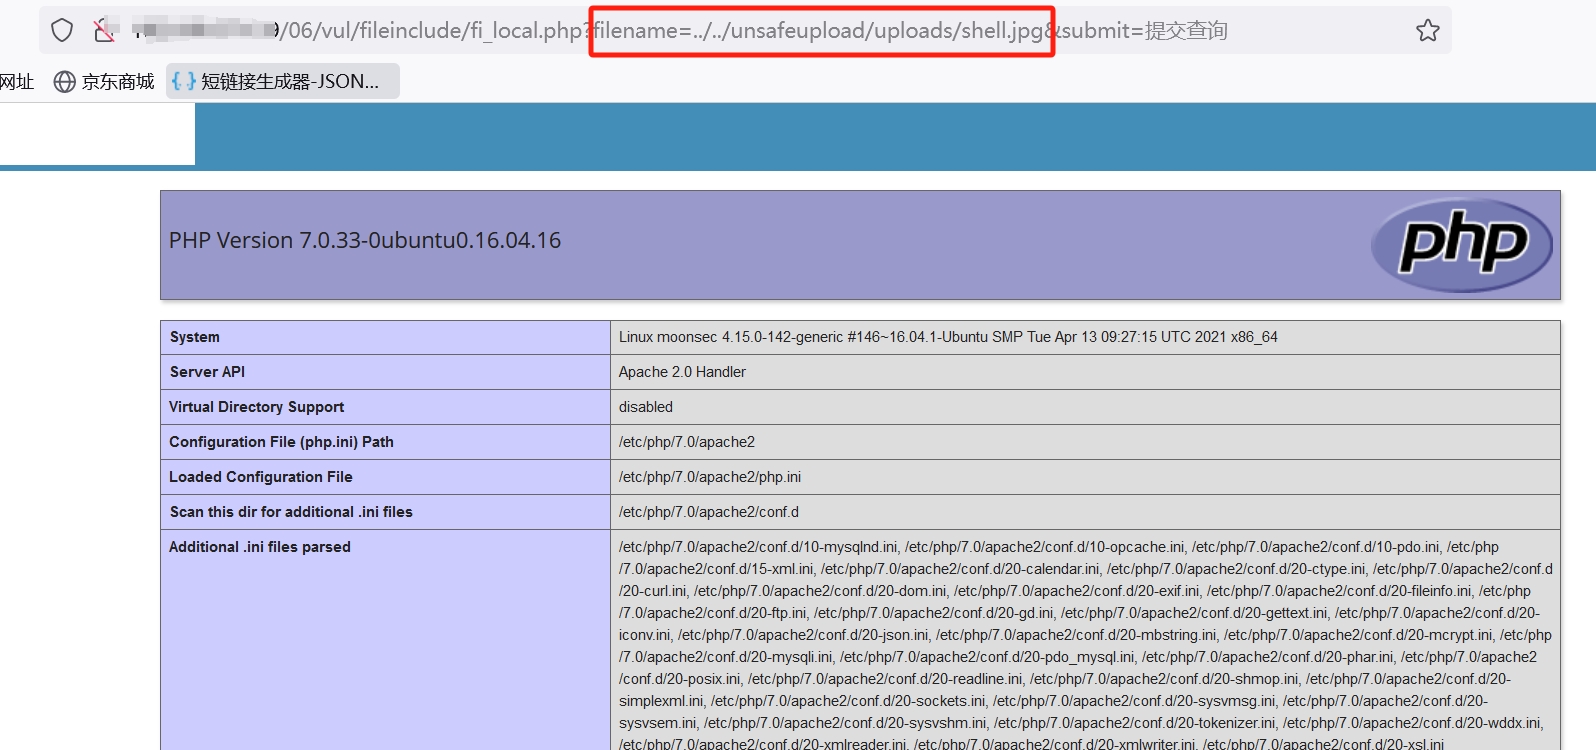Click the Linux moonsec system value
The width and height of the screenshot is (1596, 750).
click(x=948, y=337)
